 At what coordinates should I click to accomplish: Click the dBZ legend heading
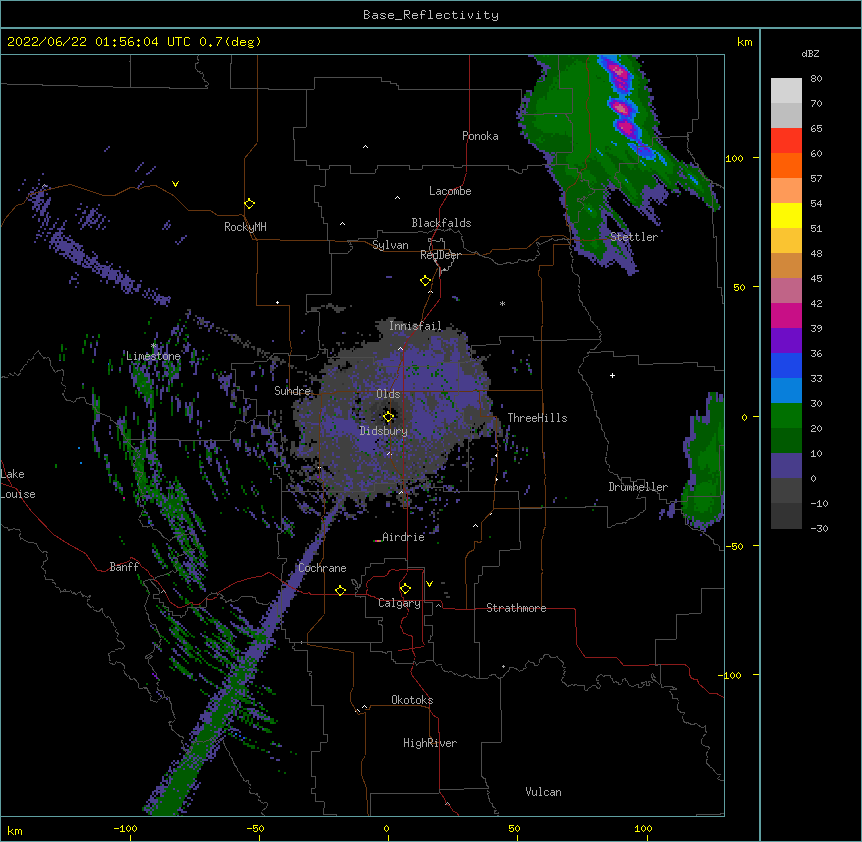click(810, 54)
